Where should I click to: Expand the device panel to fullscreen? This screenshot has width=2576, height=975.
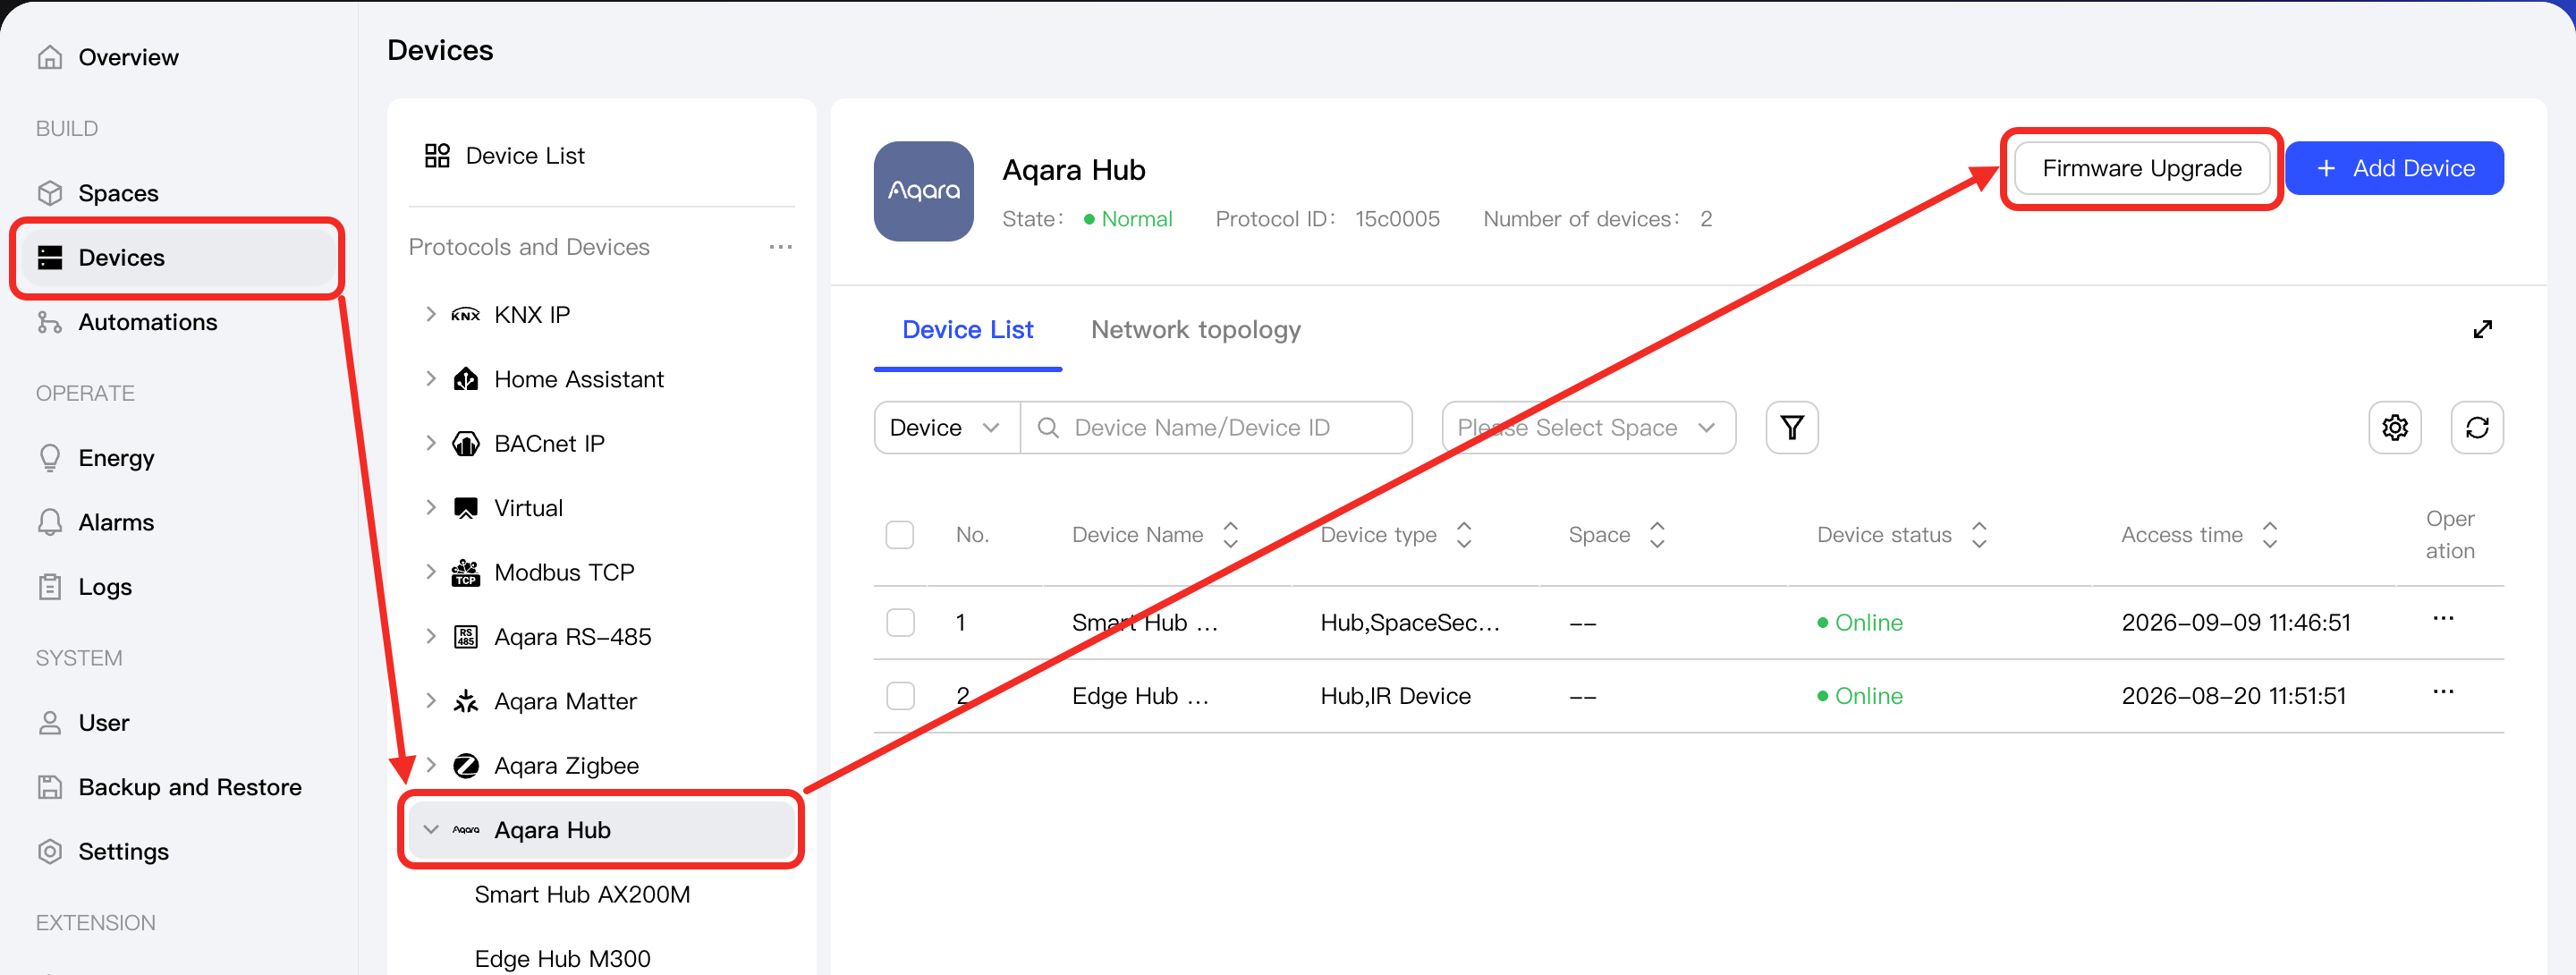click(2483, 329)
